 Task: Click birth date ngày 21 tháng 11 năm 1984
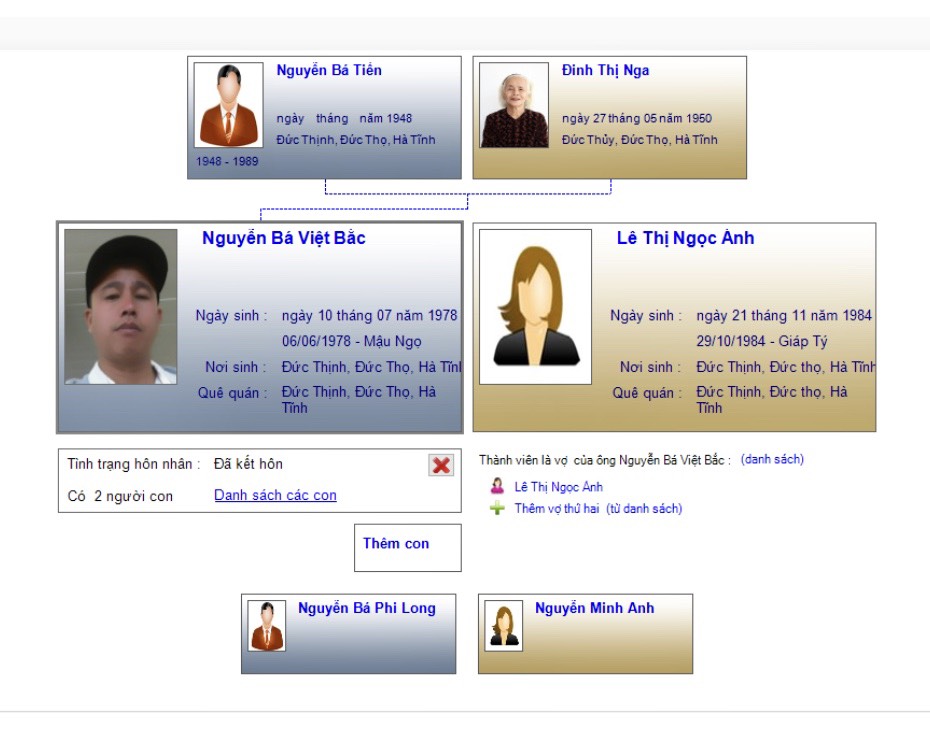(x=784, y=316)
